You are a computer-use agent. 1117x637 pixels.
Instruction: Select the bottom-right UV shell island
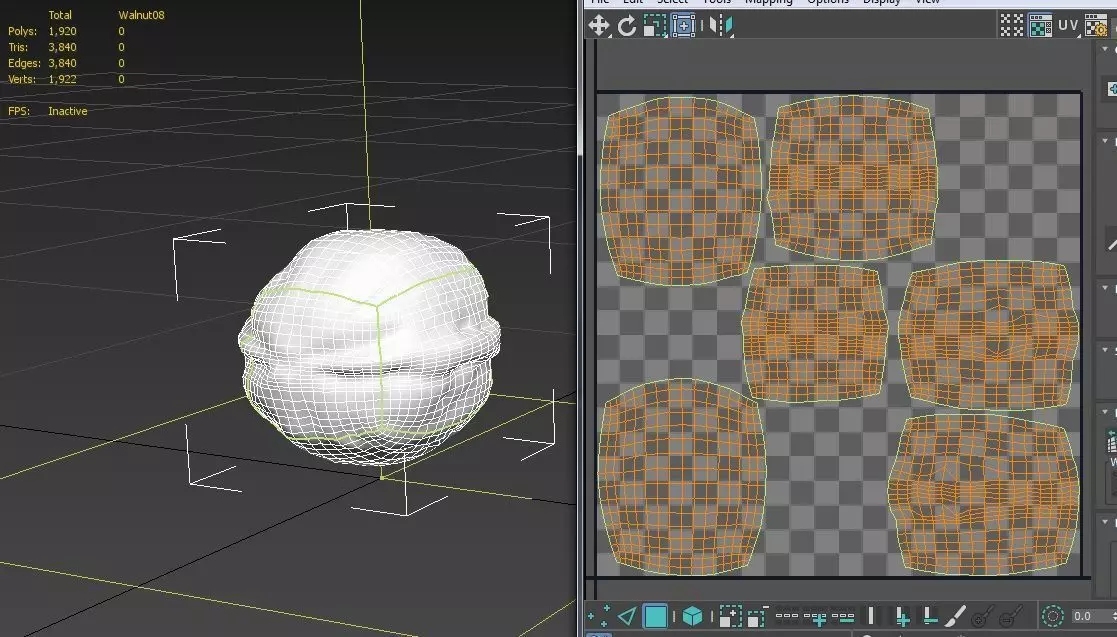pos(984,494)
